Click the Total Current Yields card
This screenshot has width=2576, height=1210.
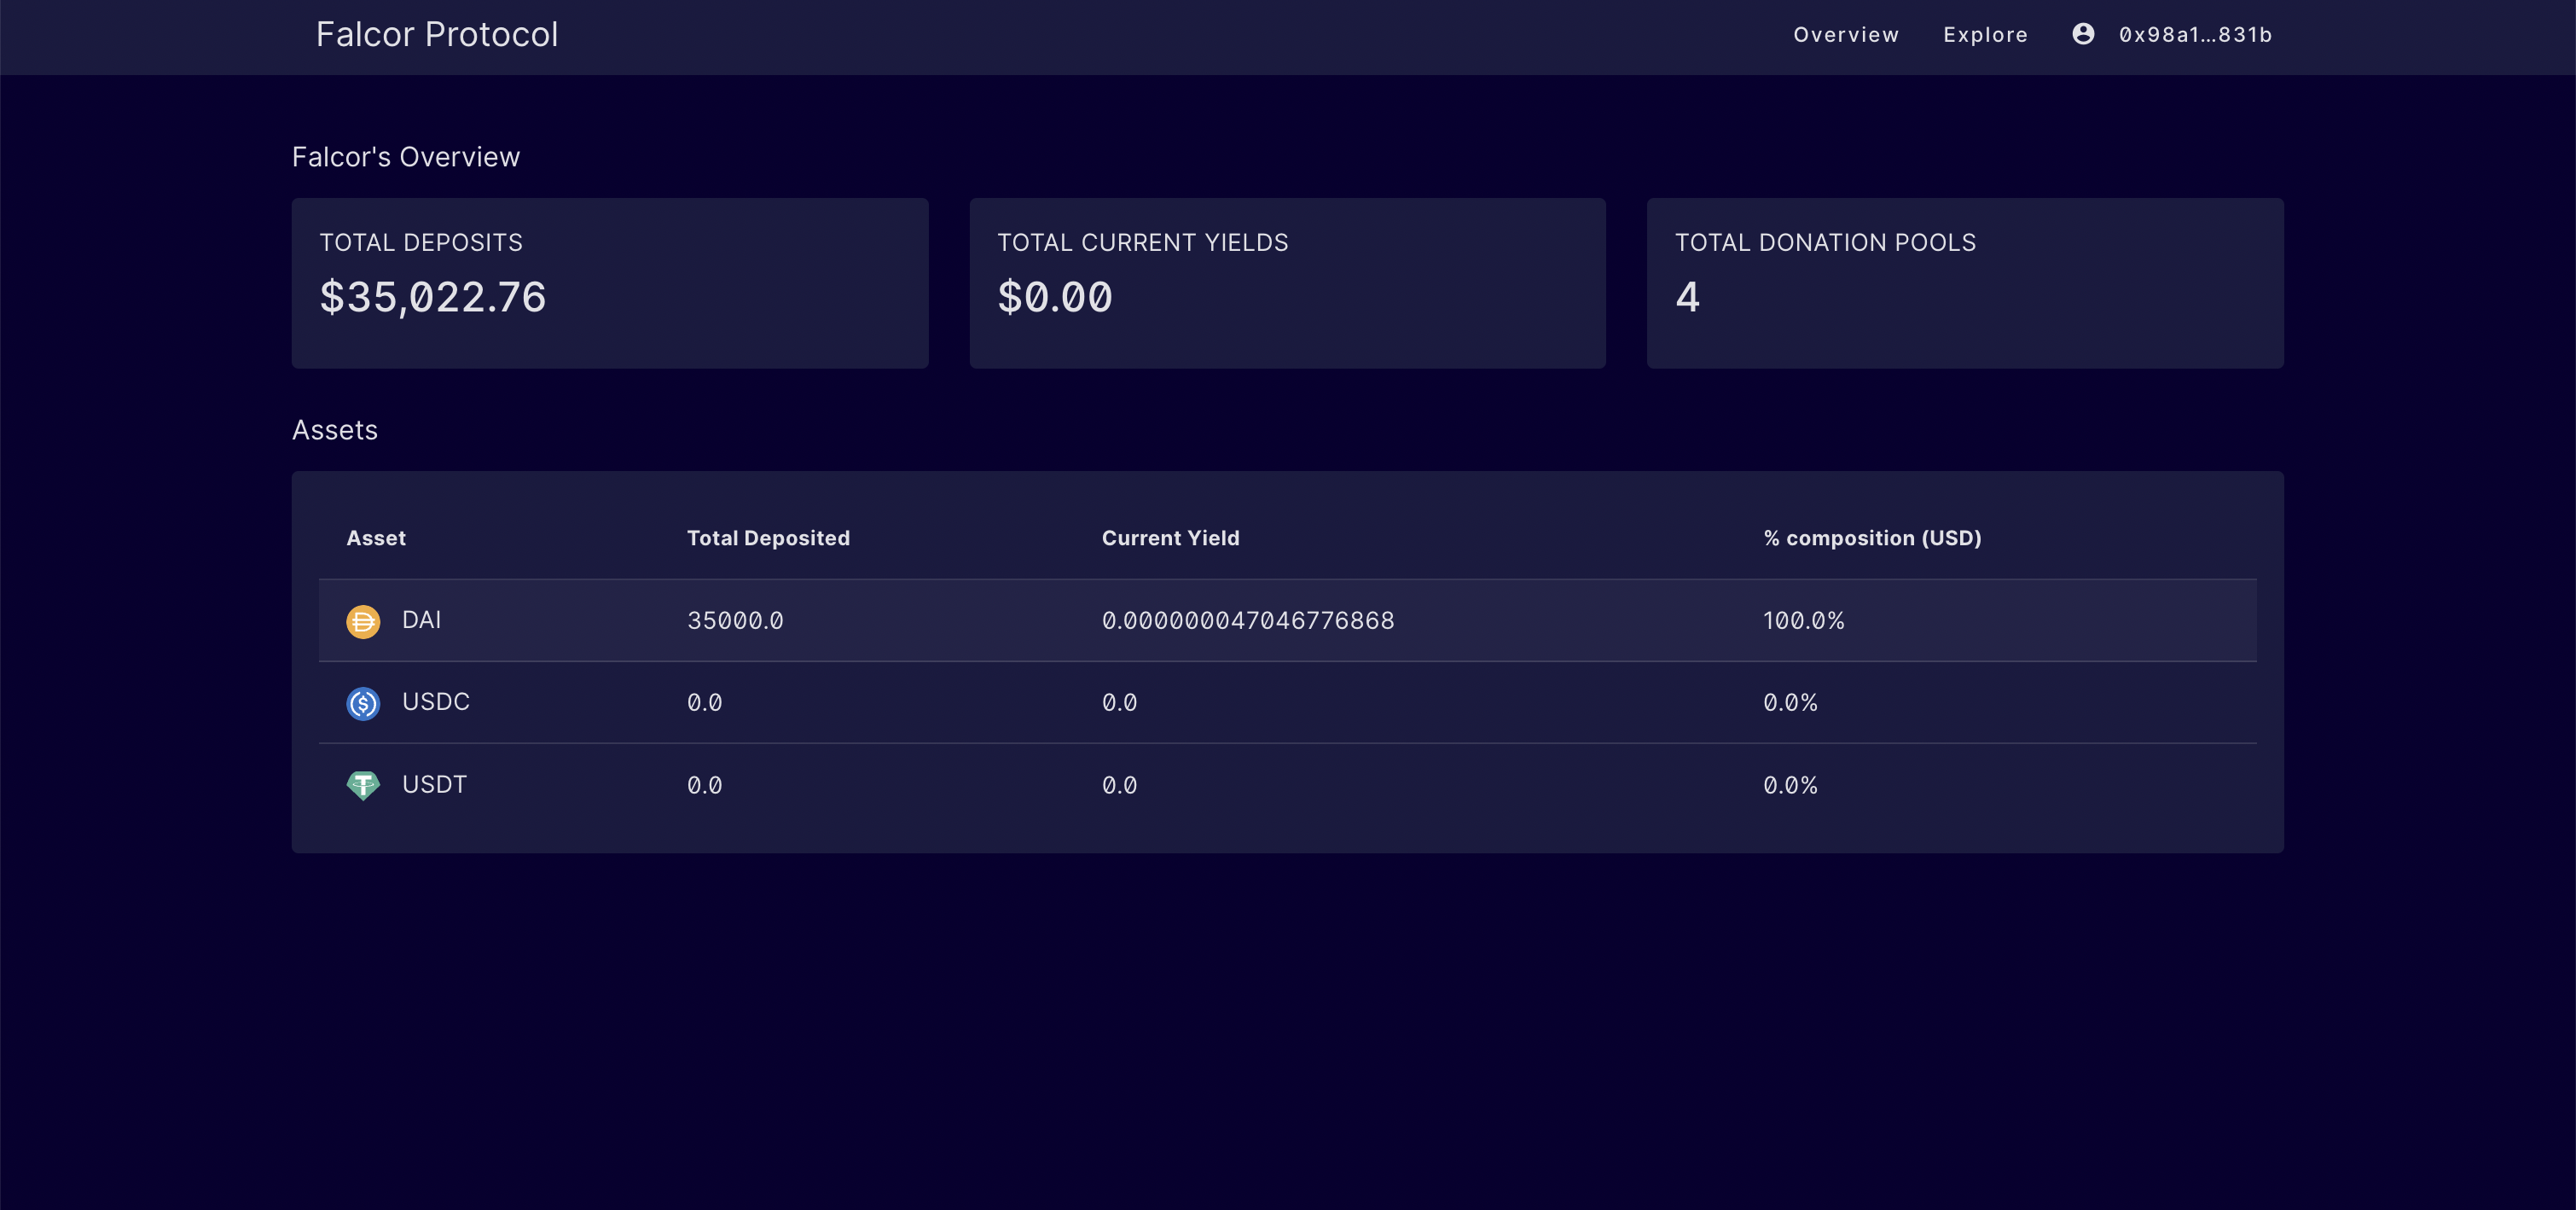pos(1287,283)
